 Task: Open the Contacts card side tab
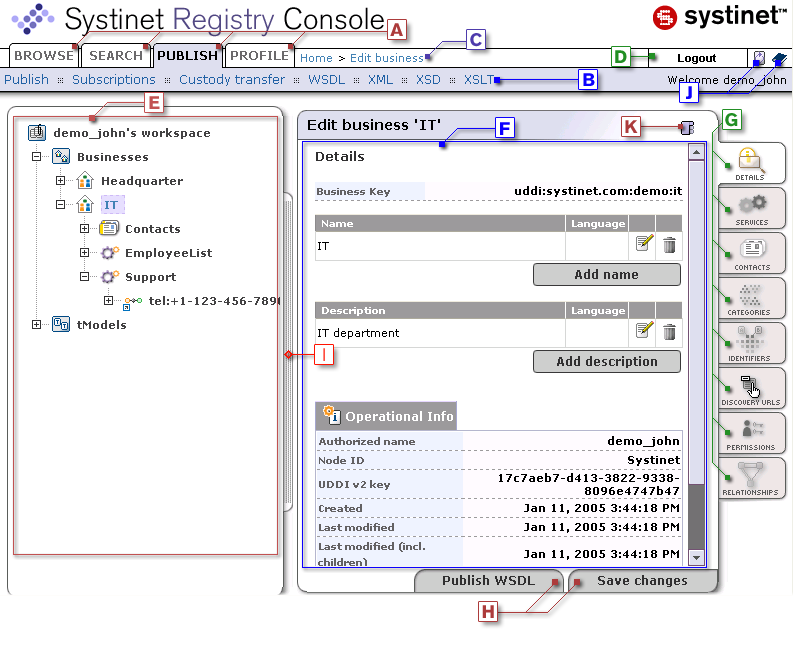click(752, 253)
